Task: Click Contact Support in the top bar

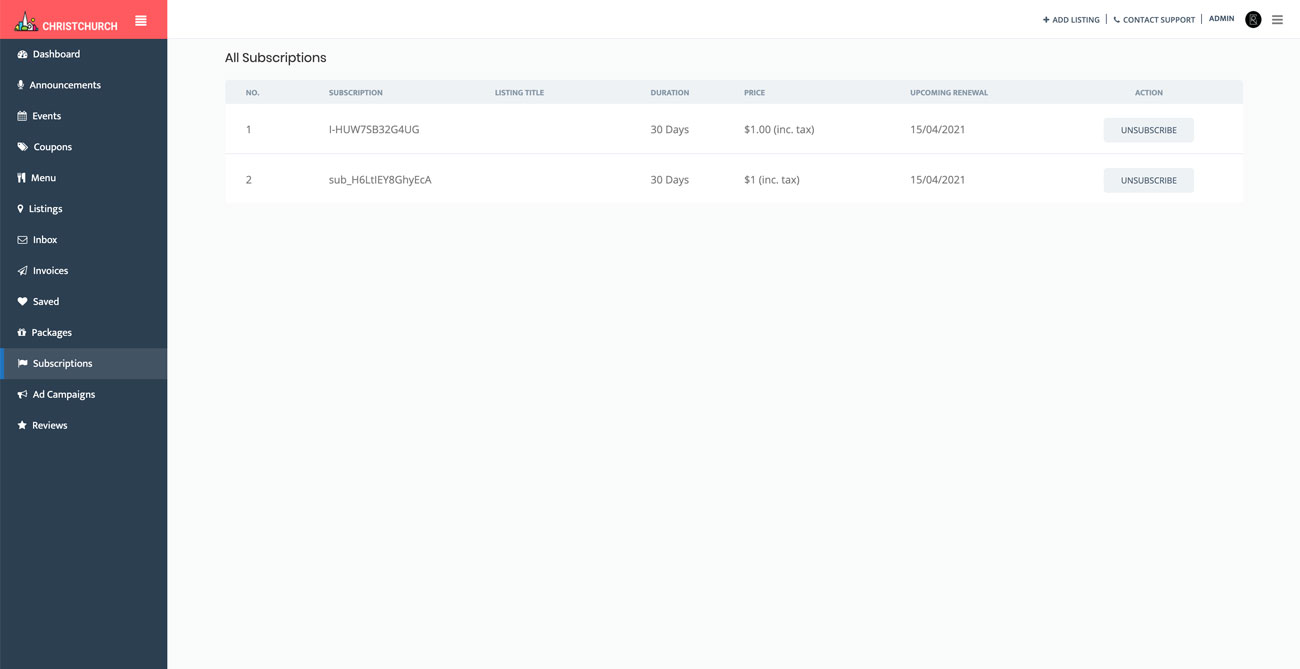Action: click(x=1154, y=20)
